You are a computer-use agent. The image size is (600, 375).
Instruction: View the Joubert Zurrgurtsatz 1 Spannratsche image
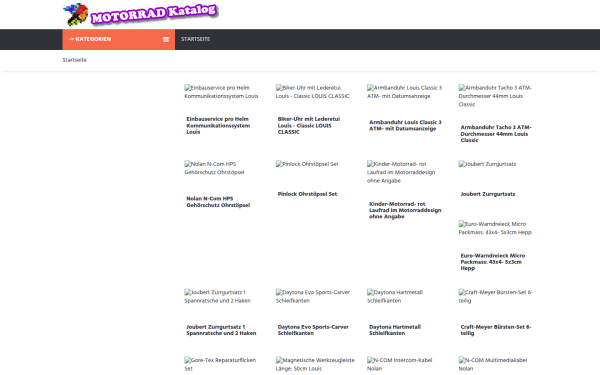click(x=217, y=296)
